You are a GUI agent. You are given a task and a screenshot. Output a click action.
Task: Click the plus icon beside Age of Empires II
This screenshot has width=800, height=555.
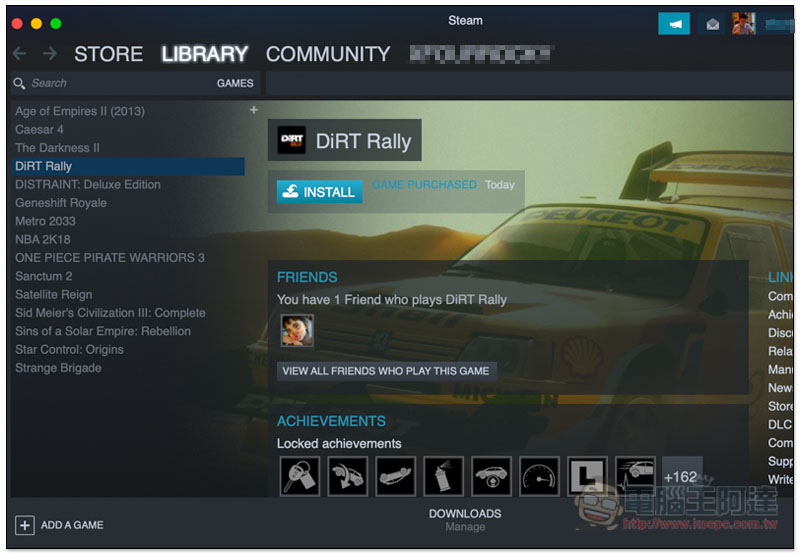[x=254, y=110]
